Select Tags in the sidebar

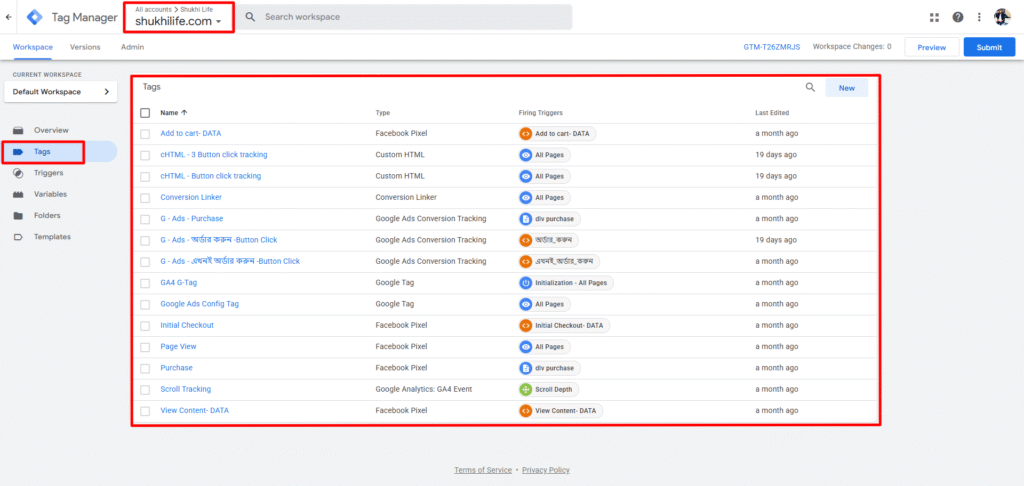(x=59, y=152)
